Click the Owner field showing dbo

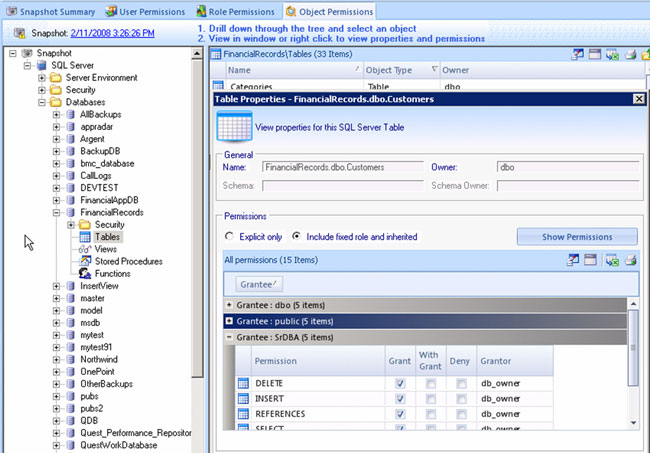[x=568, y=167]
